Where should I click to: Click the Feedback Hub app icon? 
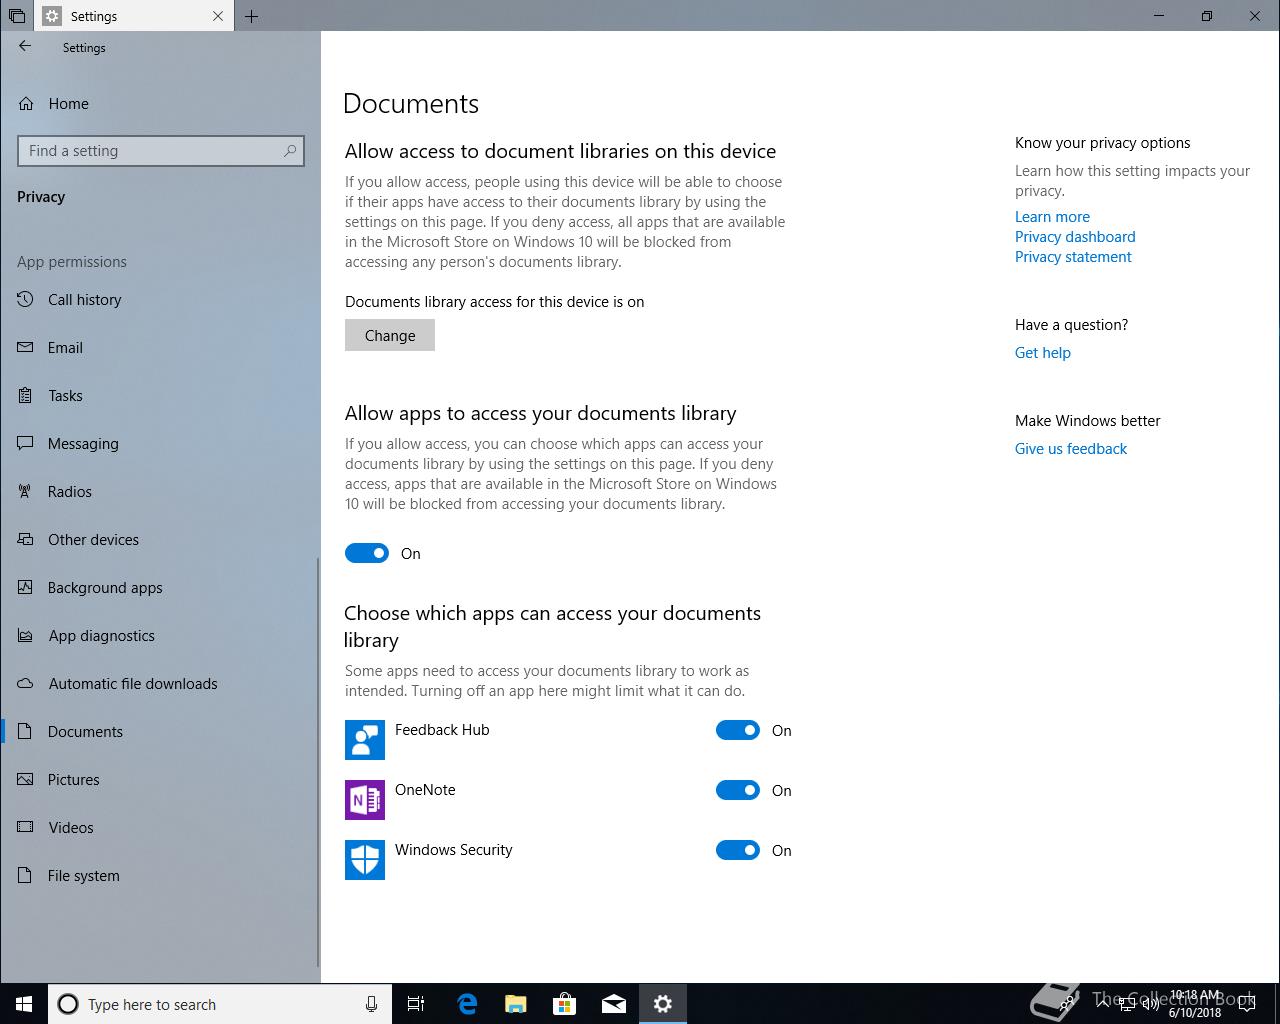(x=365, y=740)
